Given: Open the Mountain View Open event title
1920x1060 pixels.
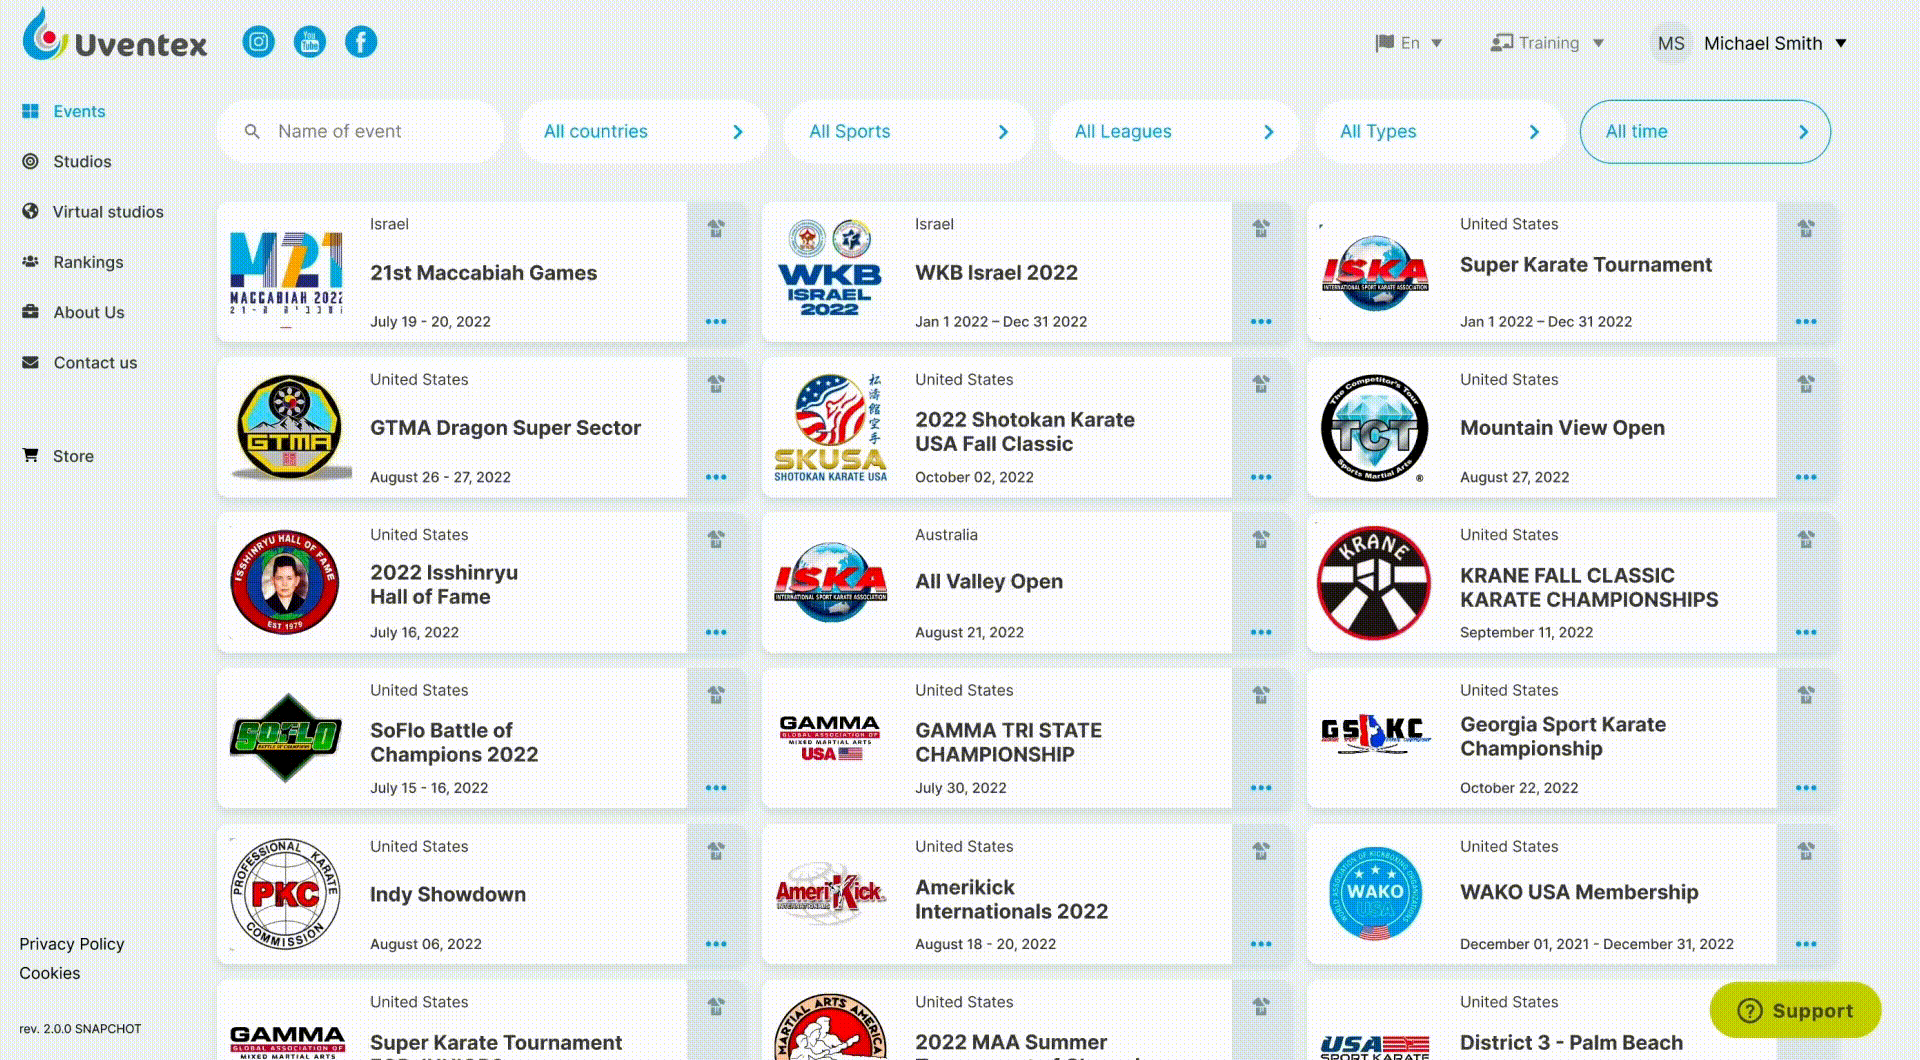Looking at the screenshot, I should [x=1562, y=428].
